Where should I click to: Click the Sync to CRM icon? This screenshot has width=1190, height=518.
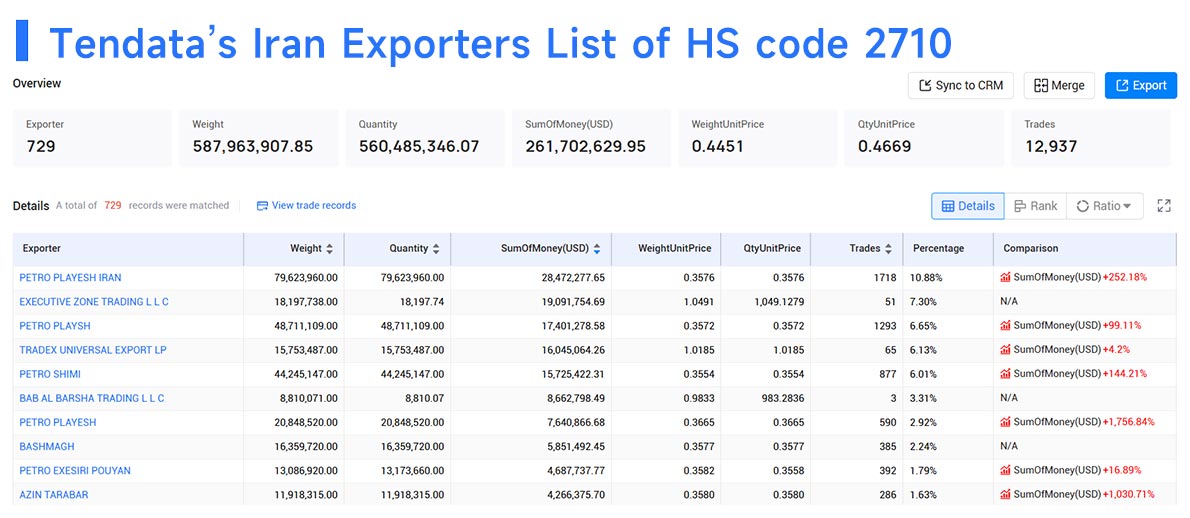point(925,86)
